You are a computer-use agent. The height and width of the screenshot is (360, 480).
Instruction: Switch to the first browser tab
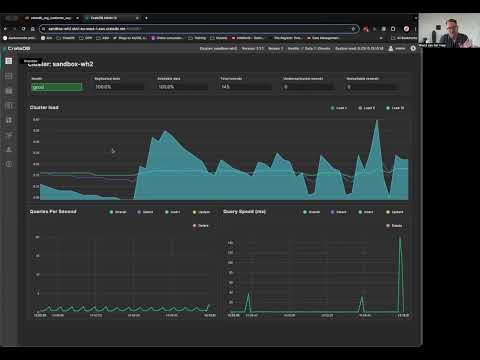pyautogui.click(x=52, y=18)
